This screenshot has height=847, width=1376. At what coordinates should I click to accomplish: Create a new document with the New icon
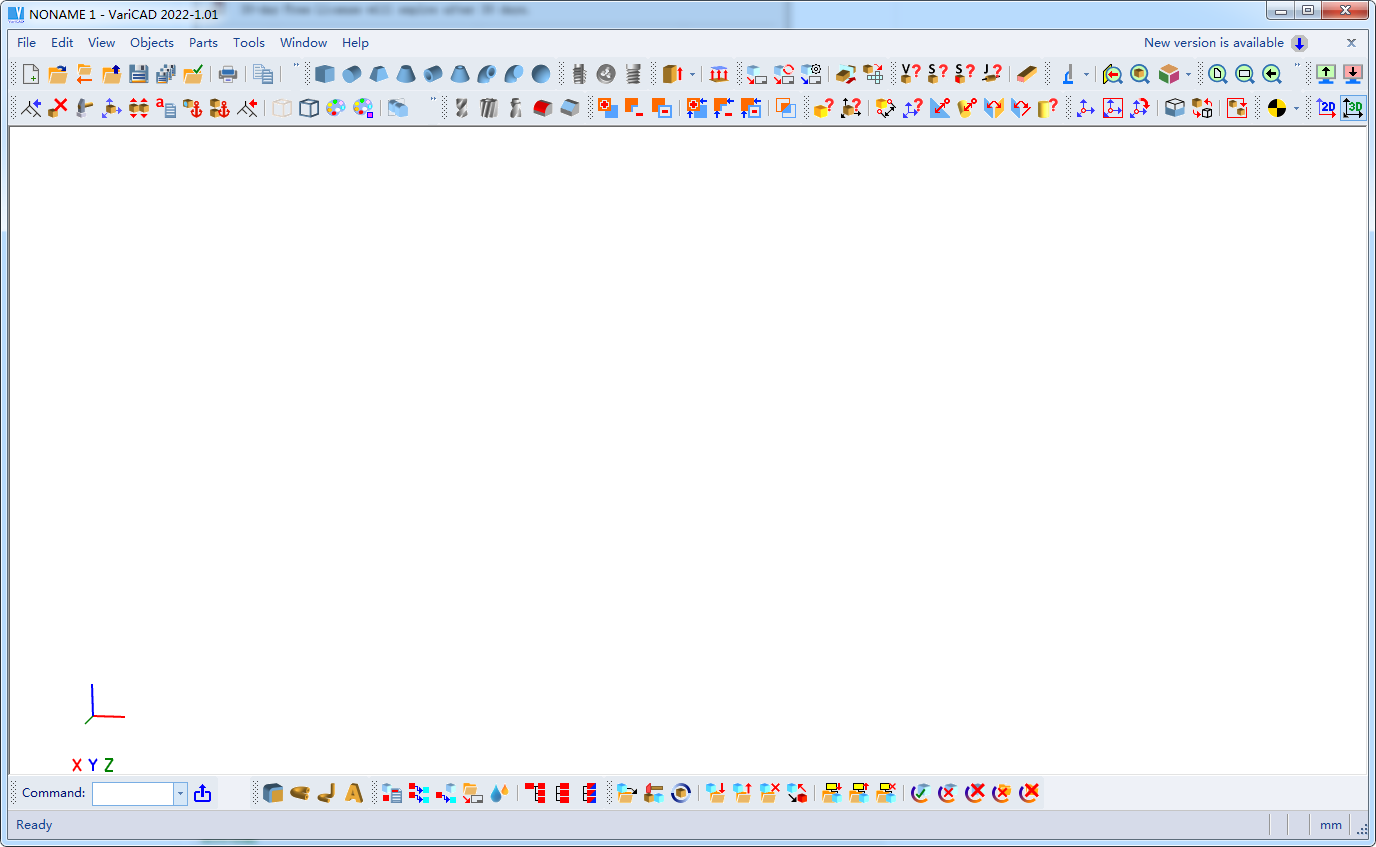coord(31,74)
